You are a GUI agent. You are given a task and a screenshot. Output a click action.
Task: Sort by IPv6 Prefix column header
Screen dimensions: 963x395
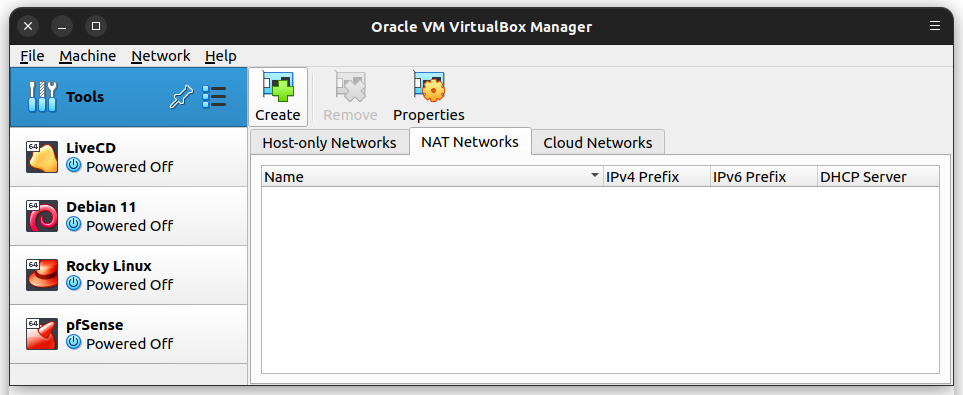point(763,177)
